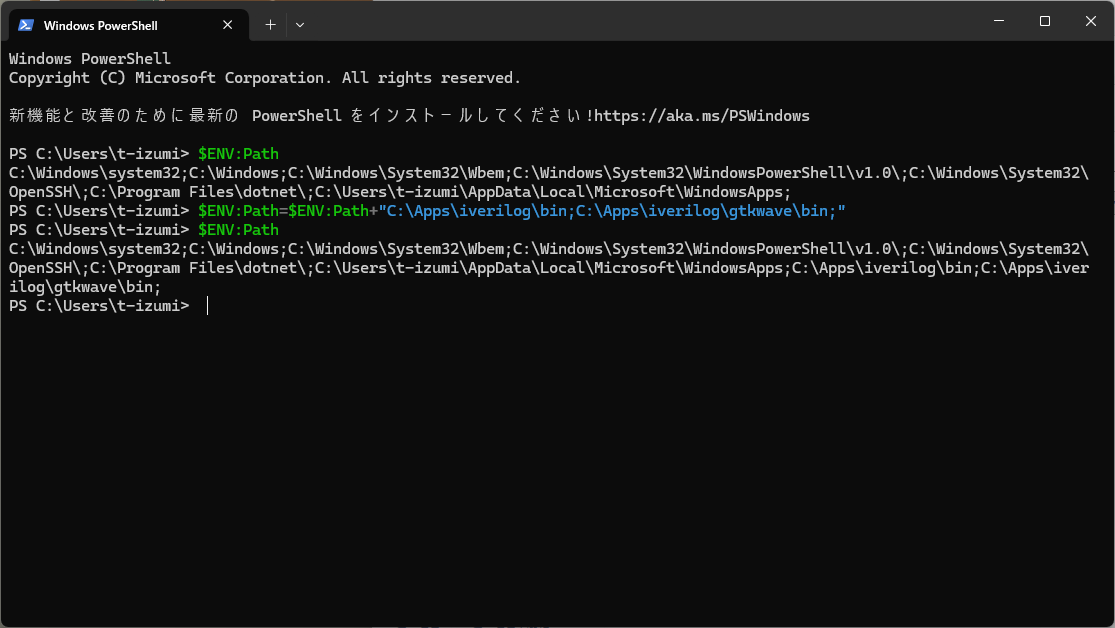The image size is (1115, 628).
Task: Close the terminal window
Action: (x=1090, y=21)
